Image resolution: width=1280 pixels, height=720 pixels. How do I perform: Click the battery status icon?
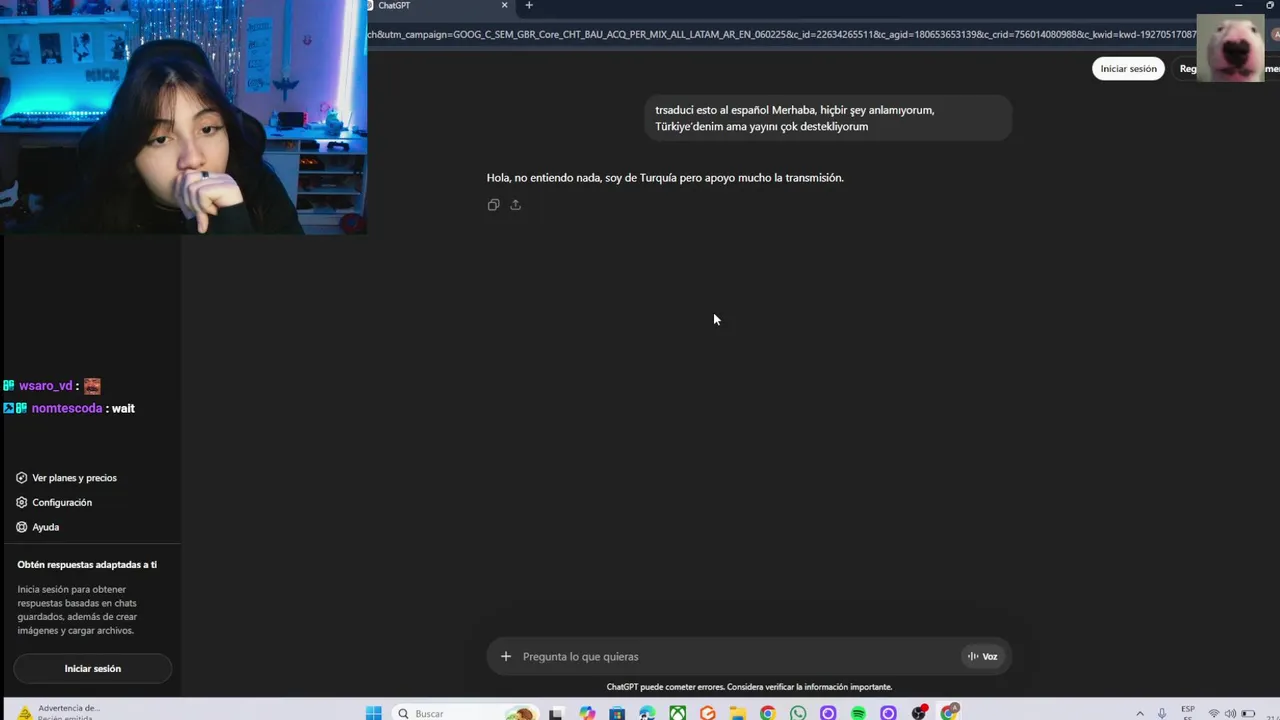[1248, 714]
